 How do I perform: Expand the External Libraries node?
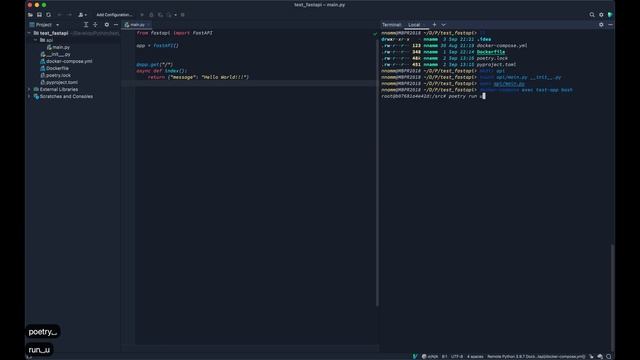29,89
